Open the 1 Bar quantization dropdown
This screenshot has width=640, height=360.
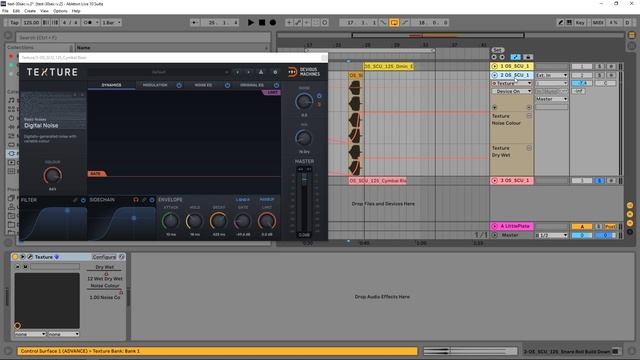[111, 22]
